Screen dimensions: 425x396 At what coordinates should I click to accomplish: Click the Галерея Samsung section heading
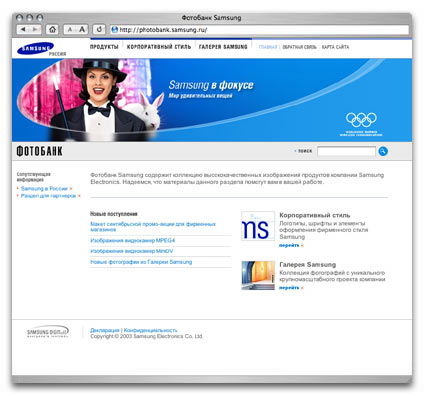point(307,265)
